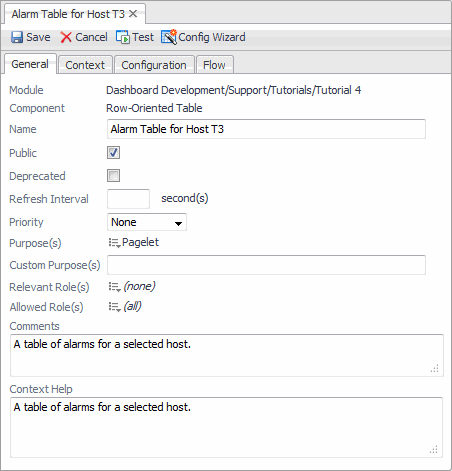Switch to the Configuration tab
The image size is (452, 471).
point(154,65)
